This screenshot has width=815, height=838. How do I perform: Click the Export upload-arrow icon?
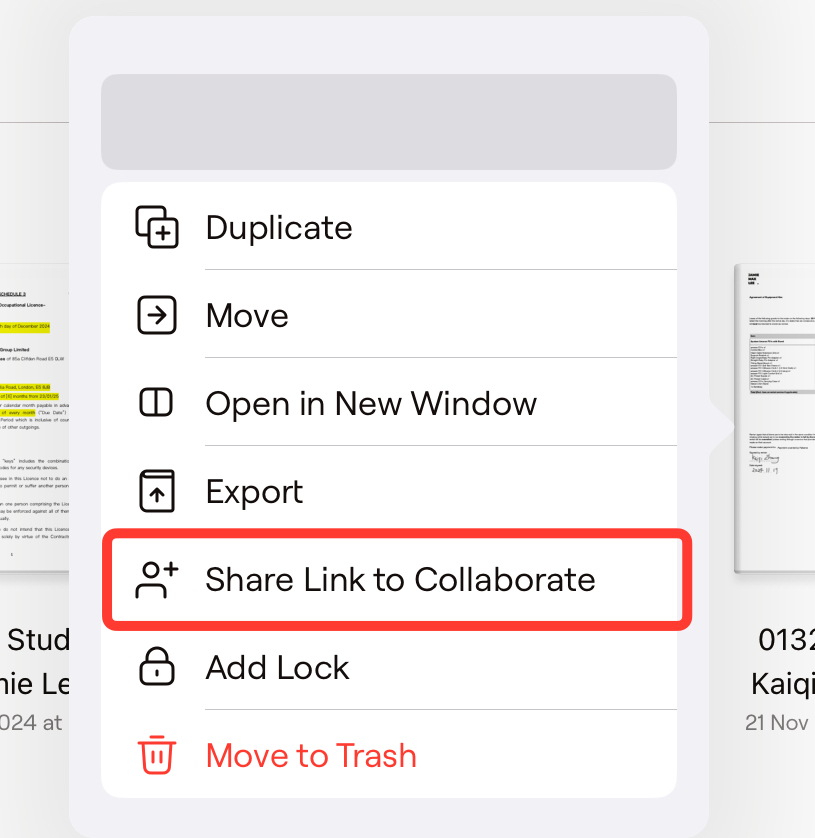(157, 491)
